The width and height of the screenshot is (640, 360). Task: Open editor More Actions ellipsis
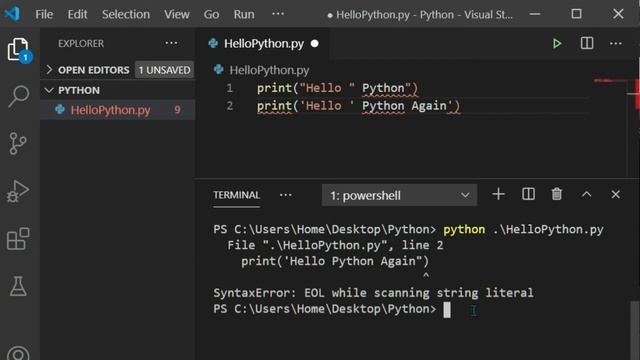coord(616,43)
